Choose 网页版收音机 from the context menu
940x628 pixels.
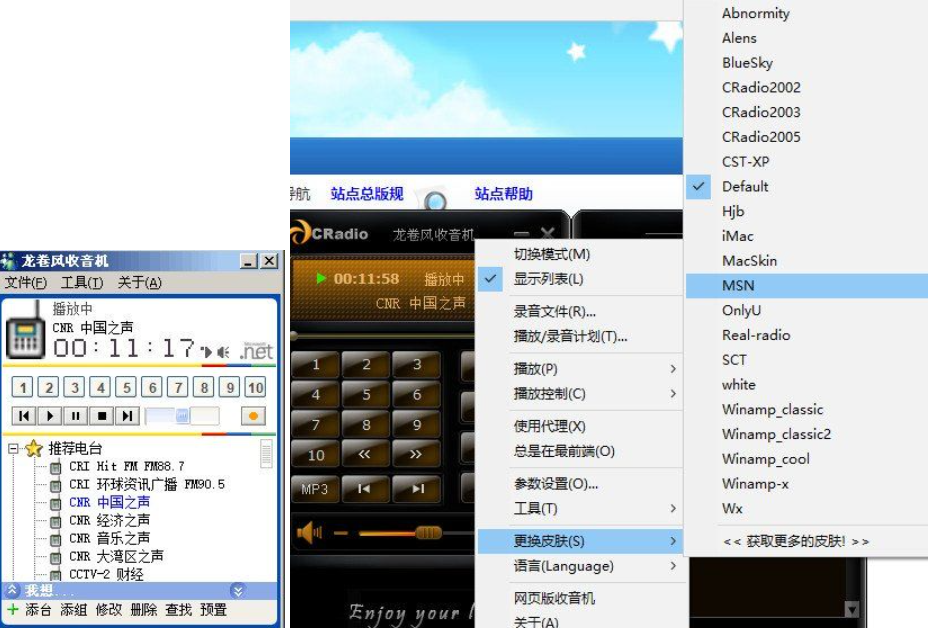pos(554,598)
